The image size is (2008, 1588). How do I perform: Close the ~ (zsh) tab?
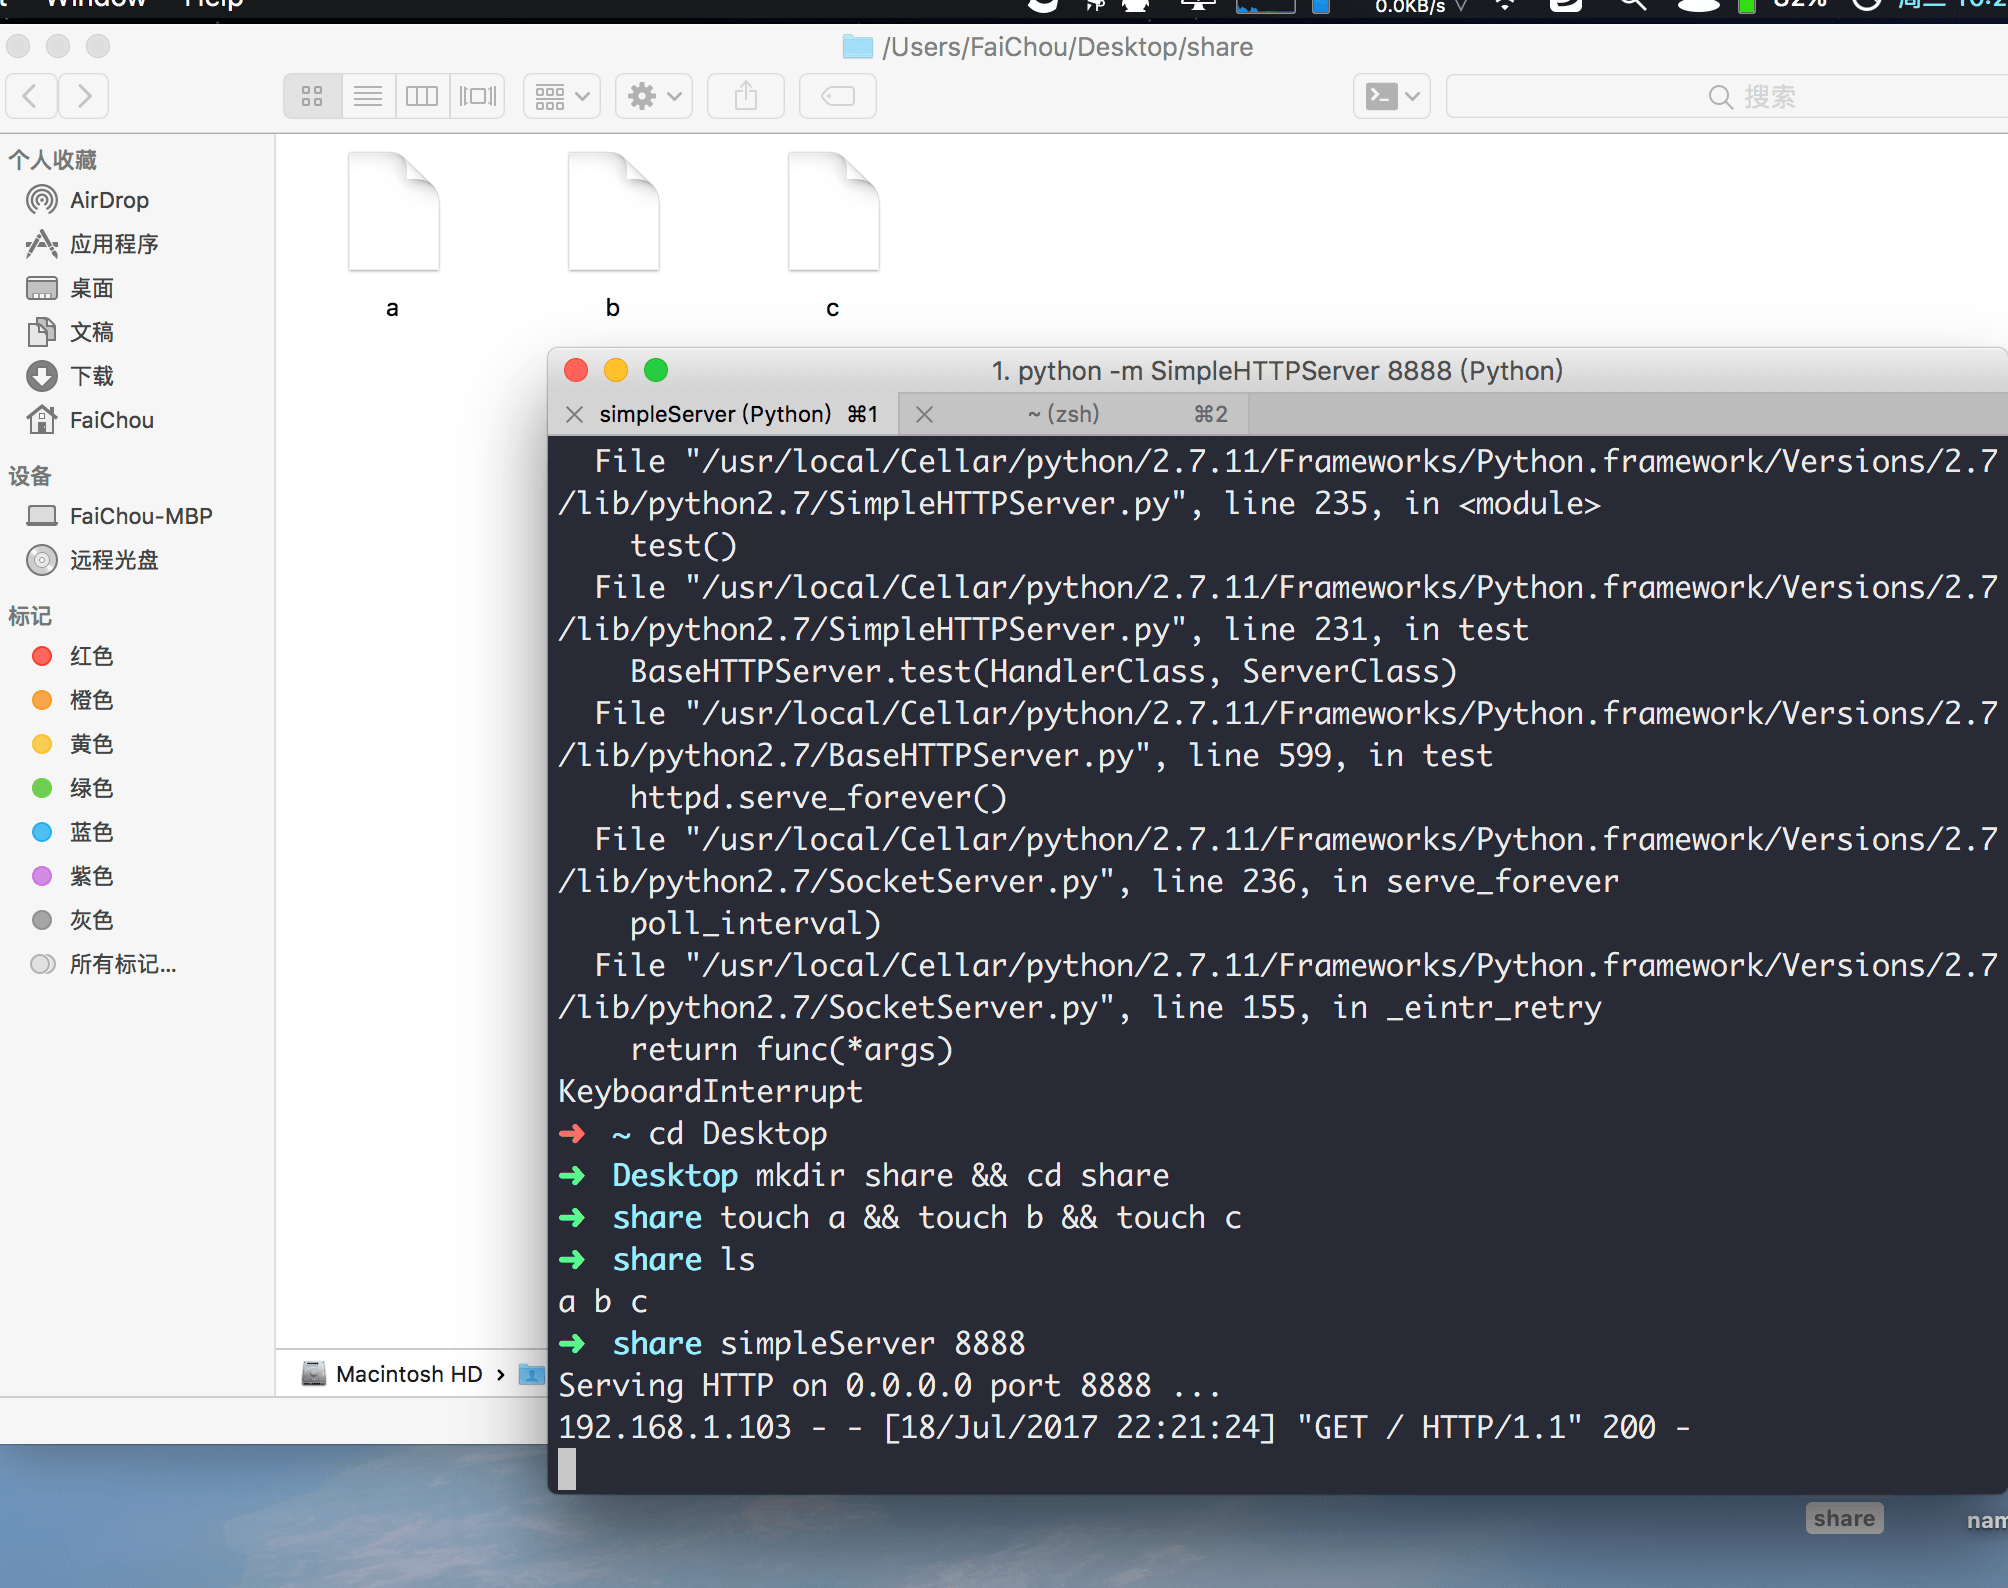[924, 414]
